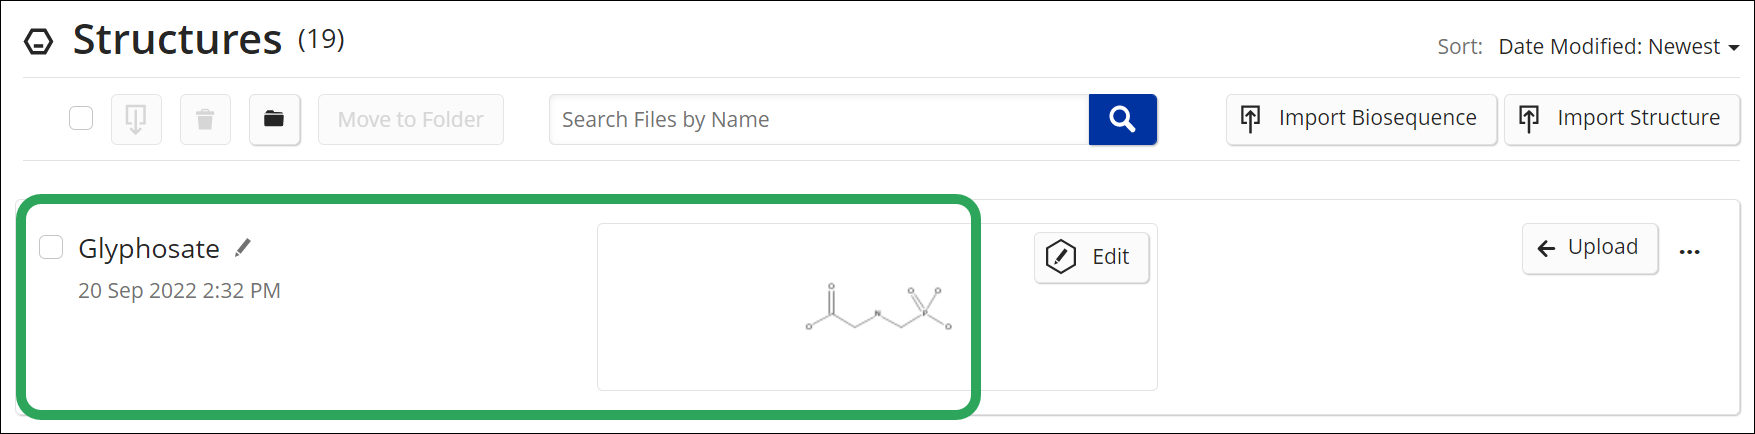Open the Glyphosate molecule thumbnail
This screenshot has height=434, width=1755.
877,307
